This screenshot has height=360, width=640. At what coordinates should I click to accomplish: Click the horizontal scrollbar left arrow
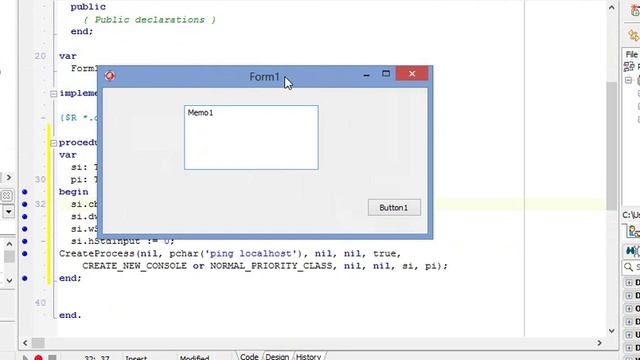coord(25,343)
